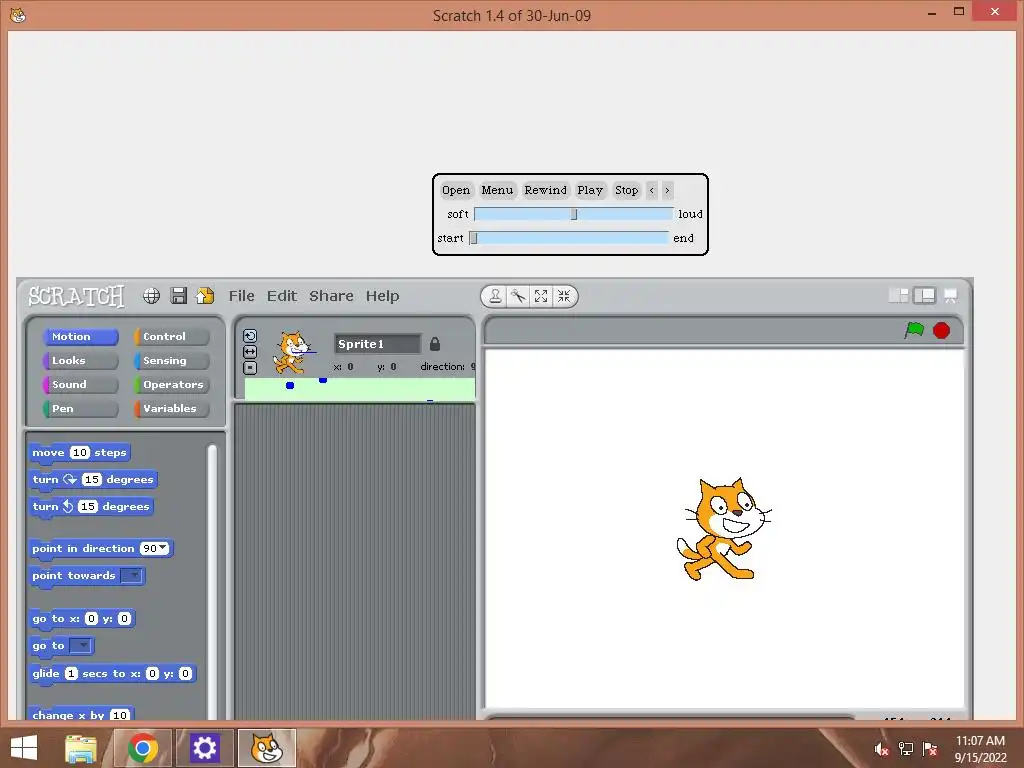Viewport: 1024px width, 768px height.
Task: Set rotation style to left-right flip
Action: point(250,352)
